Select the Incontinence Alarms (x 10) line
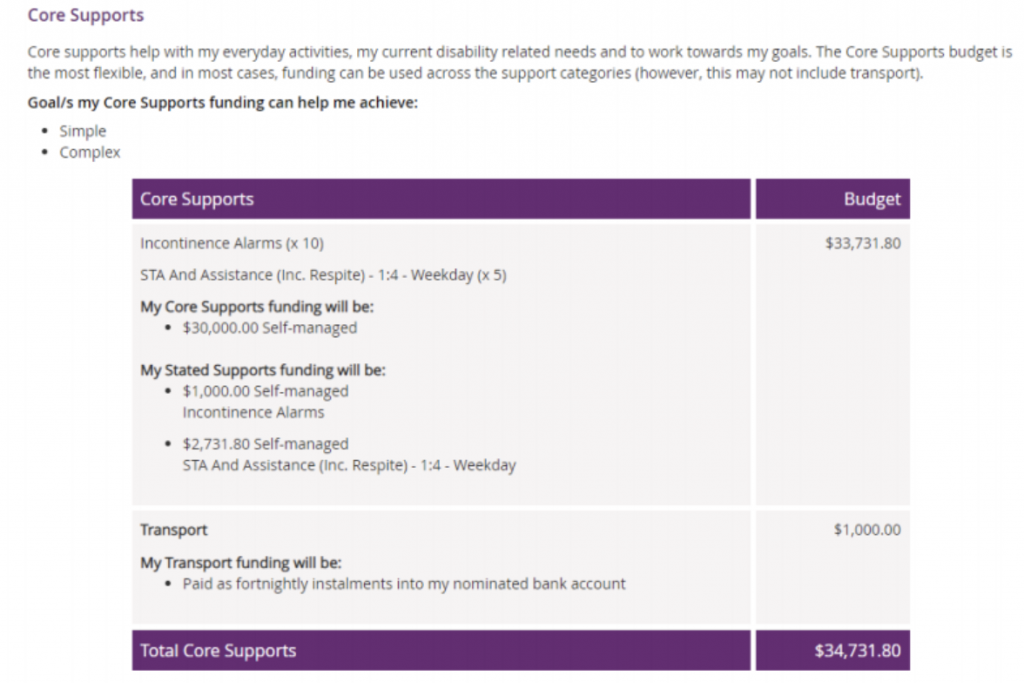The image size is (1024, 683). [232, 244]
